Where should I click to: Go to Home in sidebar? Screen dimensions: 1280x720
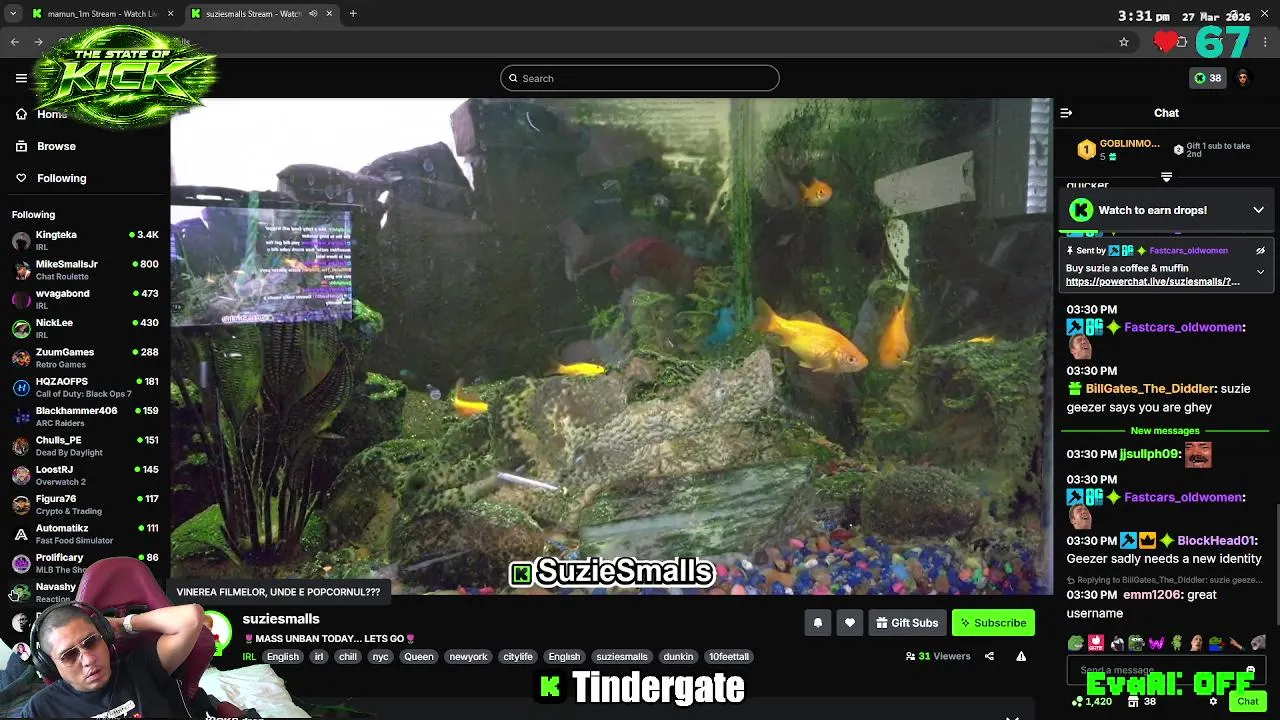(52, 114)
